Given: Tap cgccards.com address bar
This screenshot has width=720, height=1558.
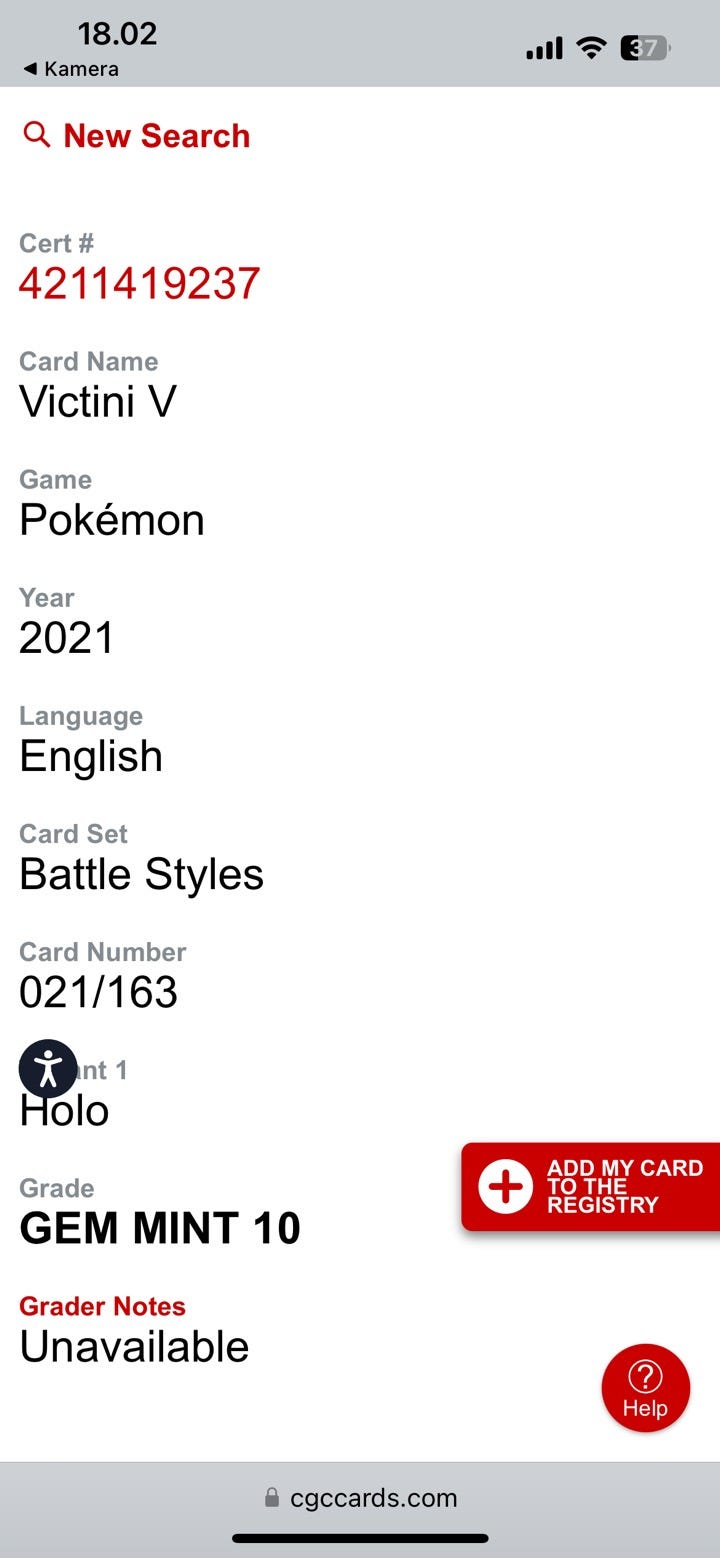Looking at the screenshot, I should tap(373, 1498).
